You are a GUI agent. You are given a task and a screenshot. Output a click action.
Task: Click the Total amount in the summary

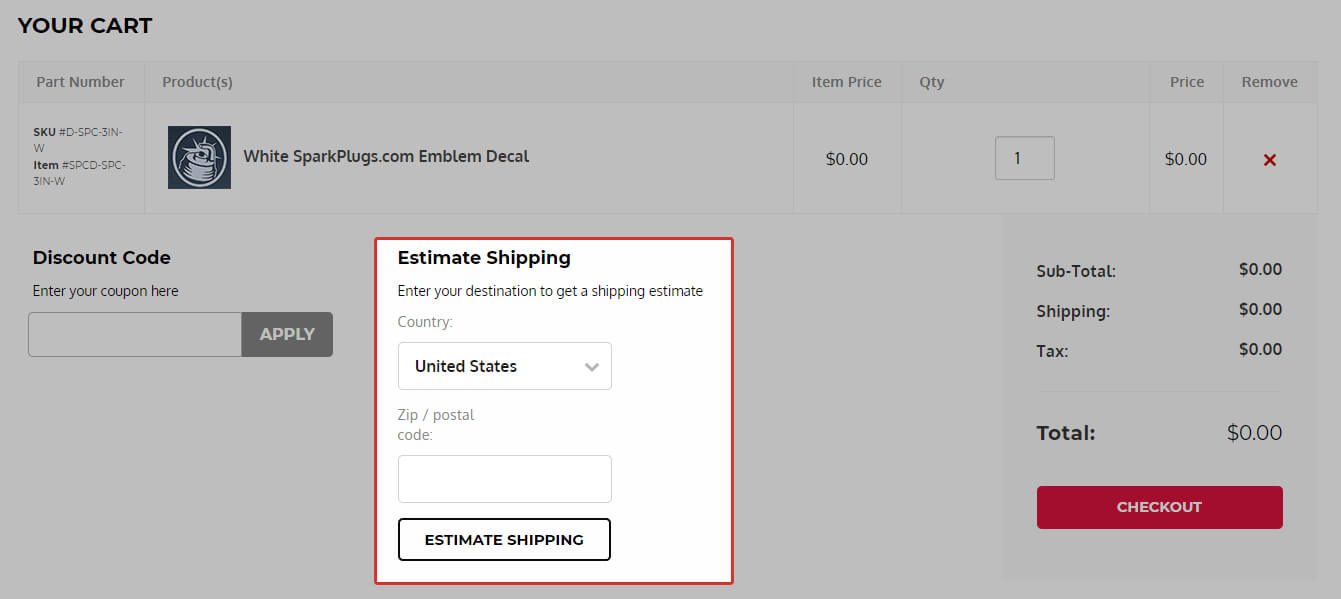tap(1254, 433)
